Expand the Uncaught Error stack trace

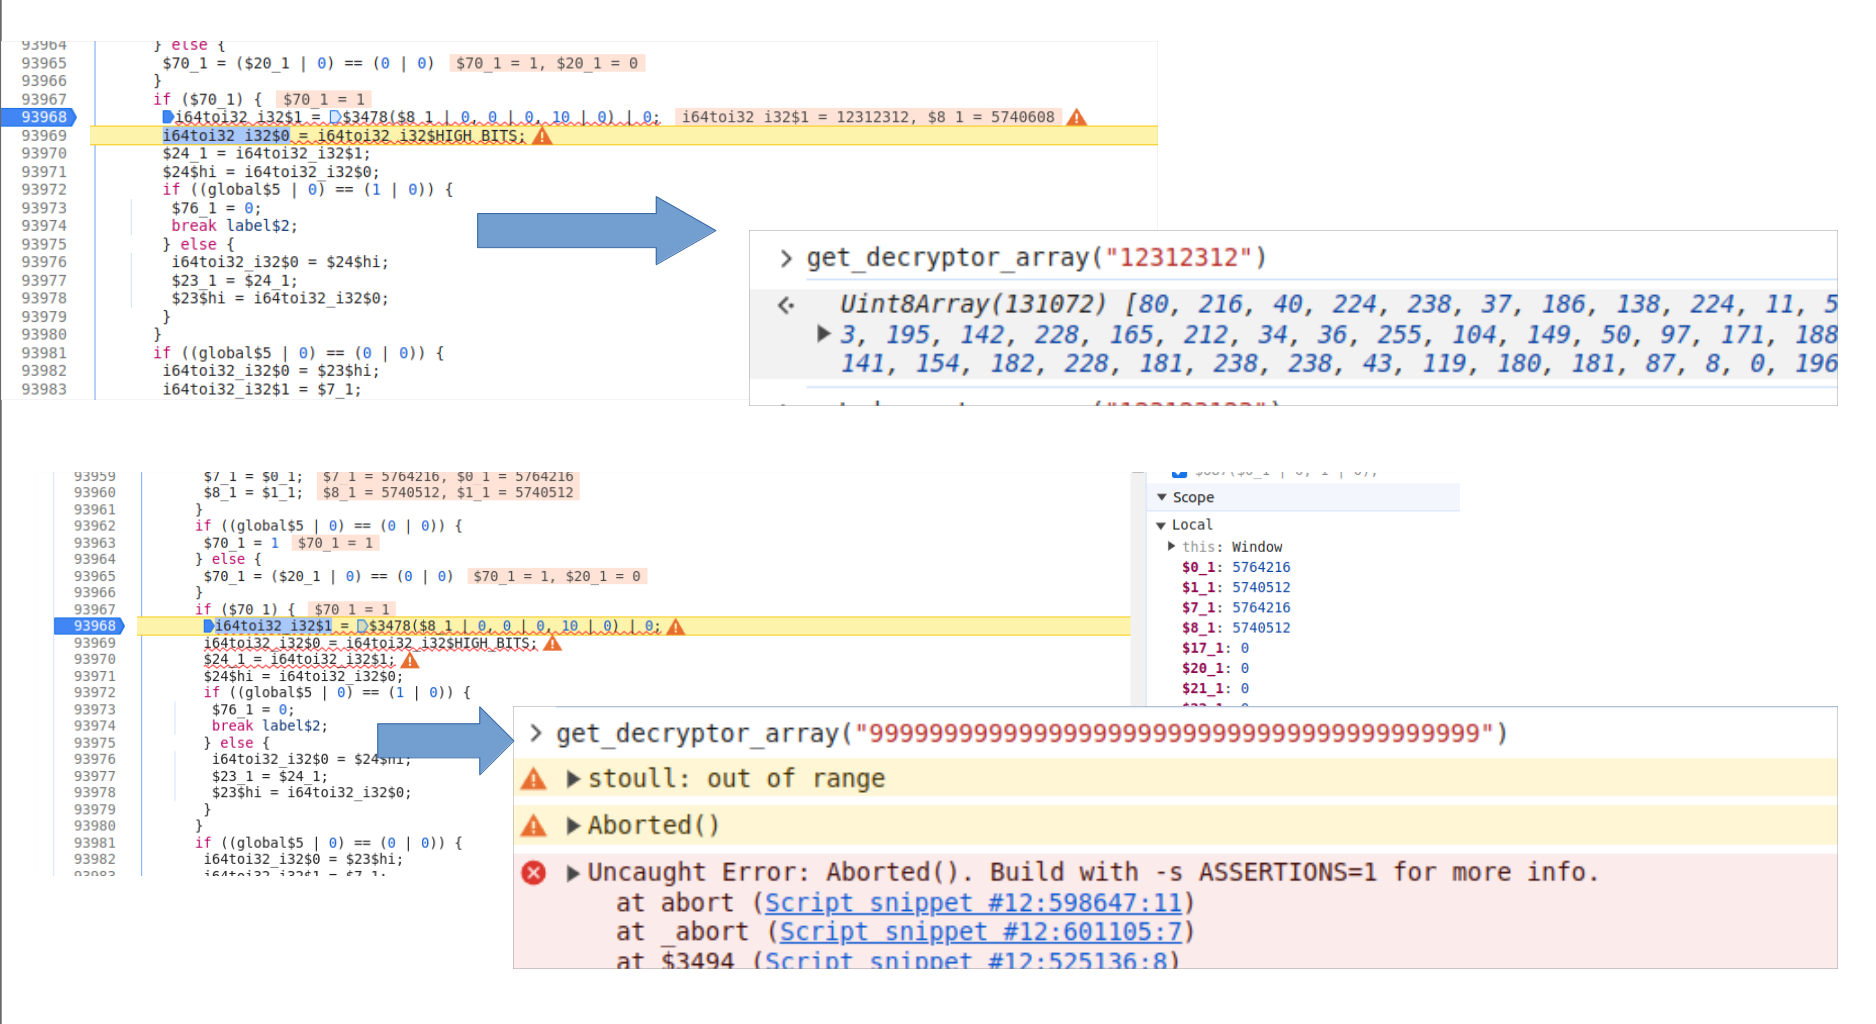click(x=573, y=873)
